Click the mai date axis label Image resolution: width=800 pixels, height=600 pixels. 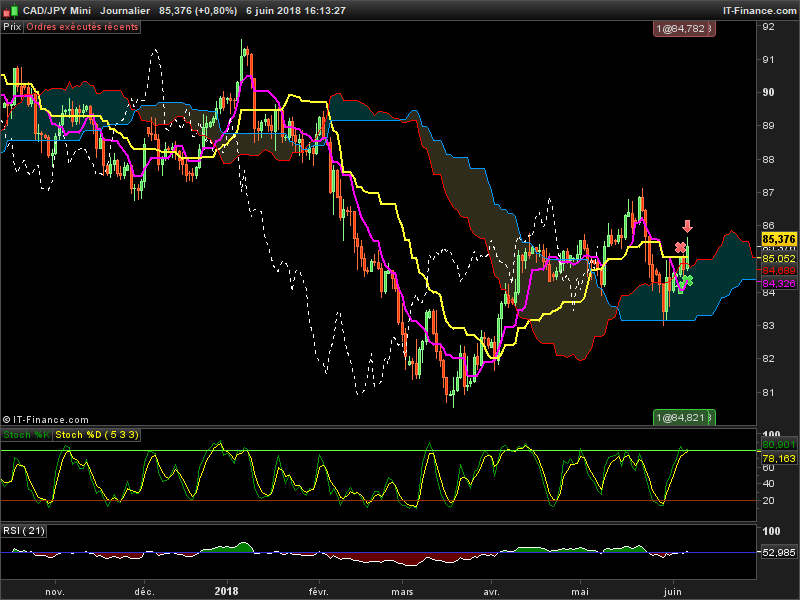580,591
